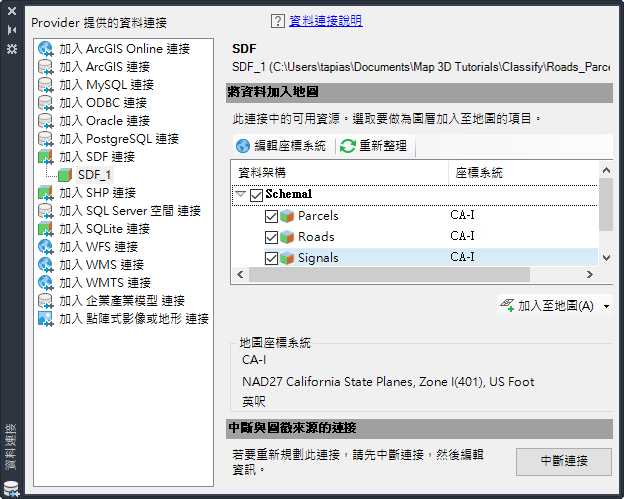This screenshot has width=624, height=499.
Task: Select 加入 SHP 連接 provider
Action: [x=98, y=193]
